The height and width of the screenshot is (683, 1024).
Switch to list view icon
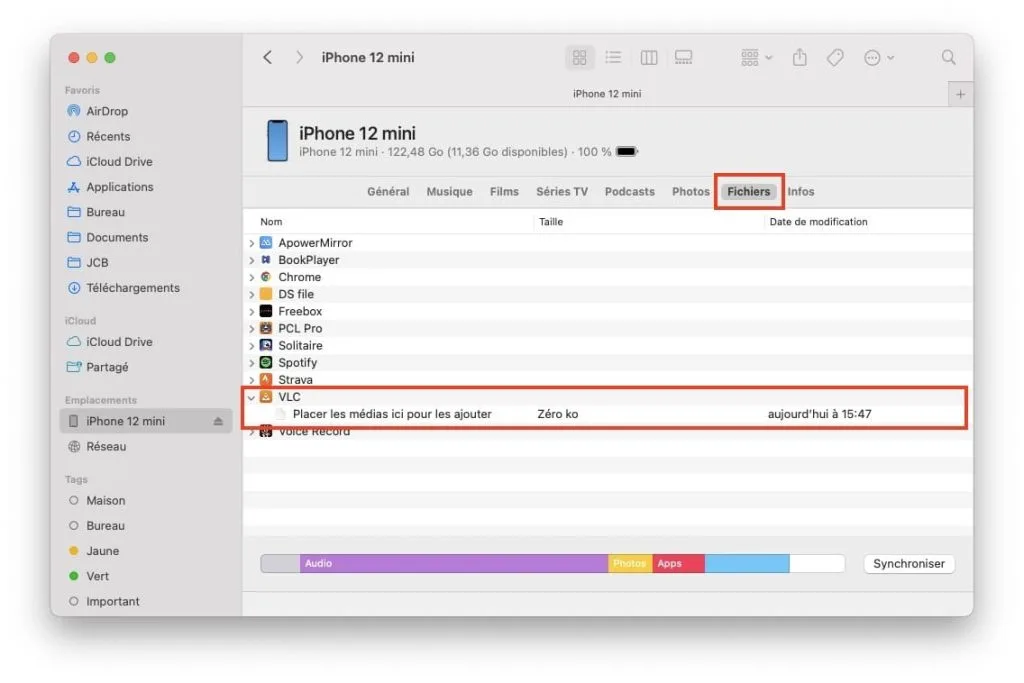[614, 58]
